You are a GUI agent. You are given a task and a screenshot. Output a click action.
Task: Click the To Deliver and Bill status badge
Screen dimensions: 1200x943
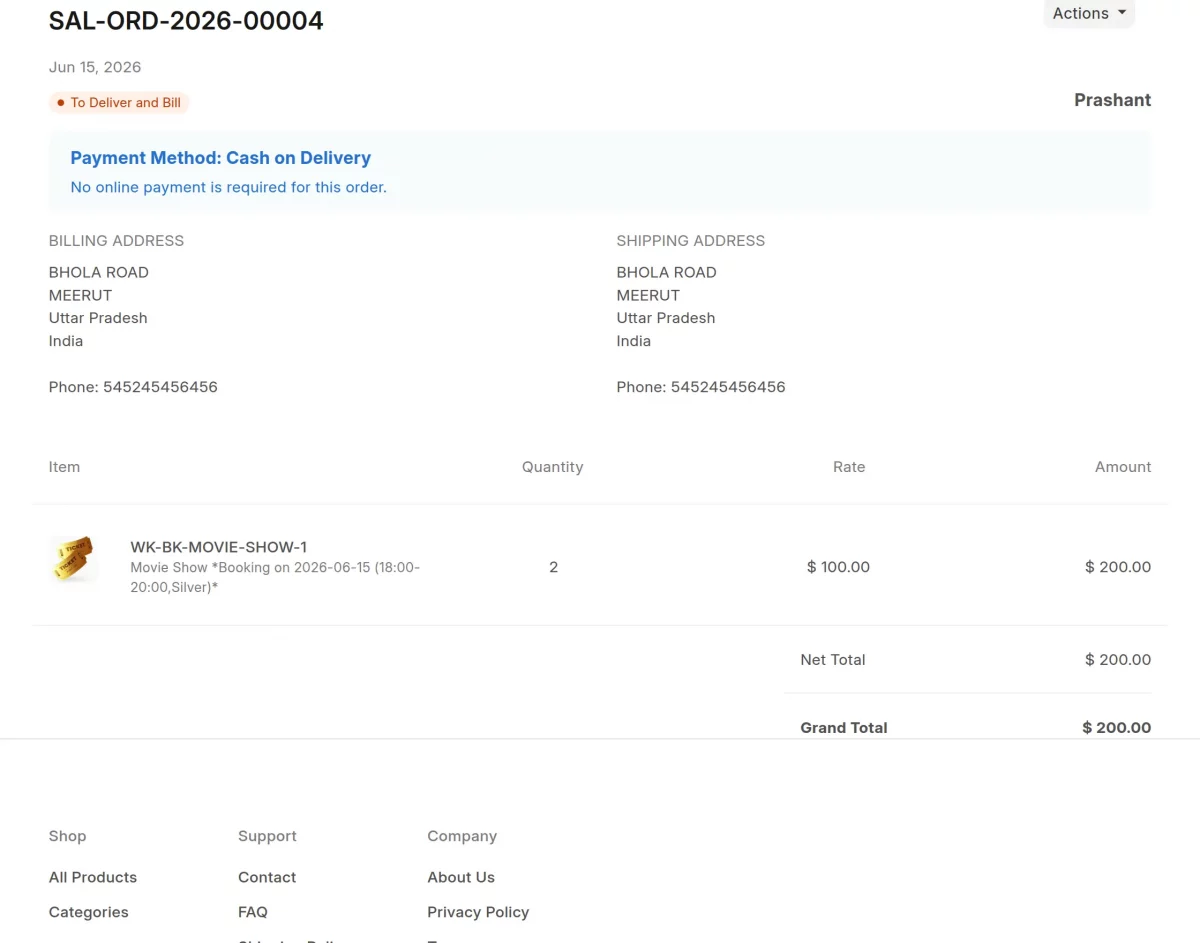coord(119,102)
